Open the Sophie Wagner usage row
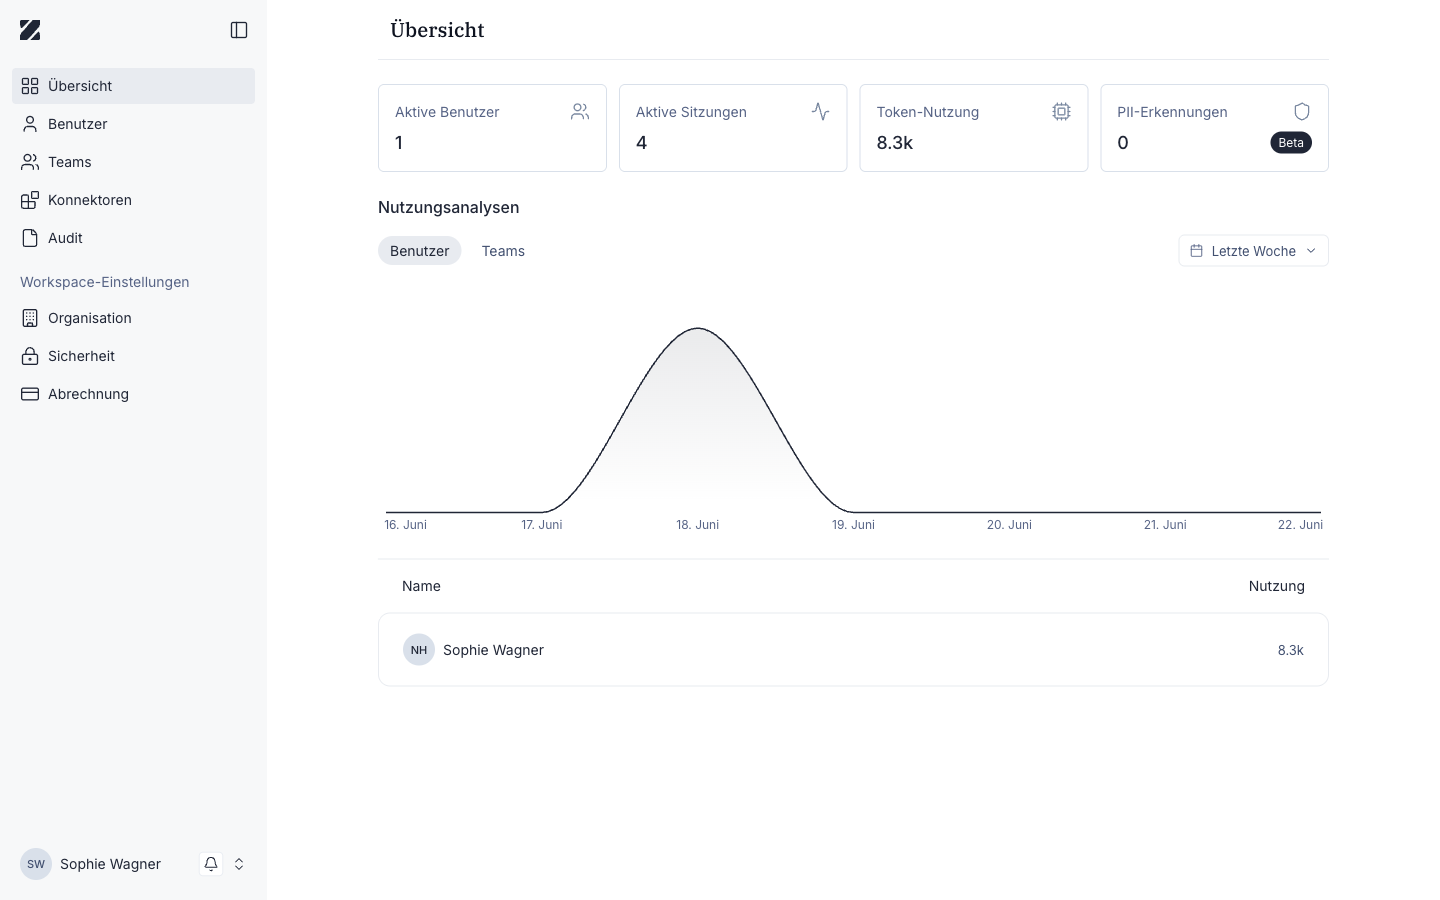 [853, 650]
